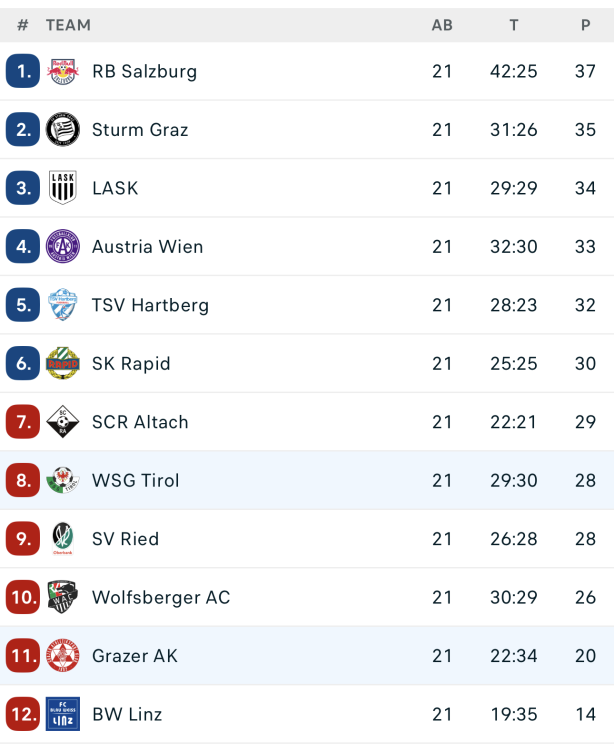614x750 pixels.
Task: Click the red rank 12 badge
Action: (22, 714)
